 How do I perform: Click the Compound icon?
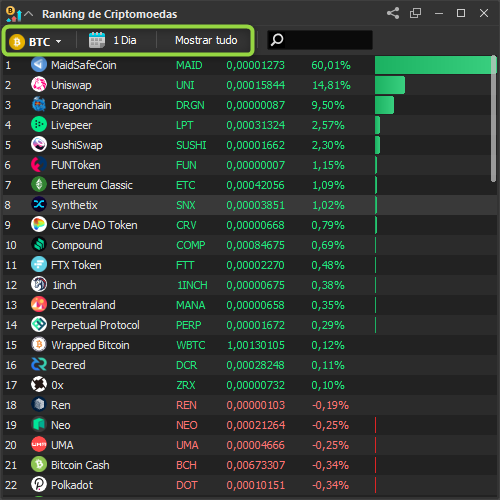tap(39, 245)
